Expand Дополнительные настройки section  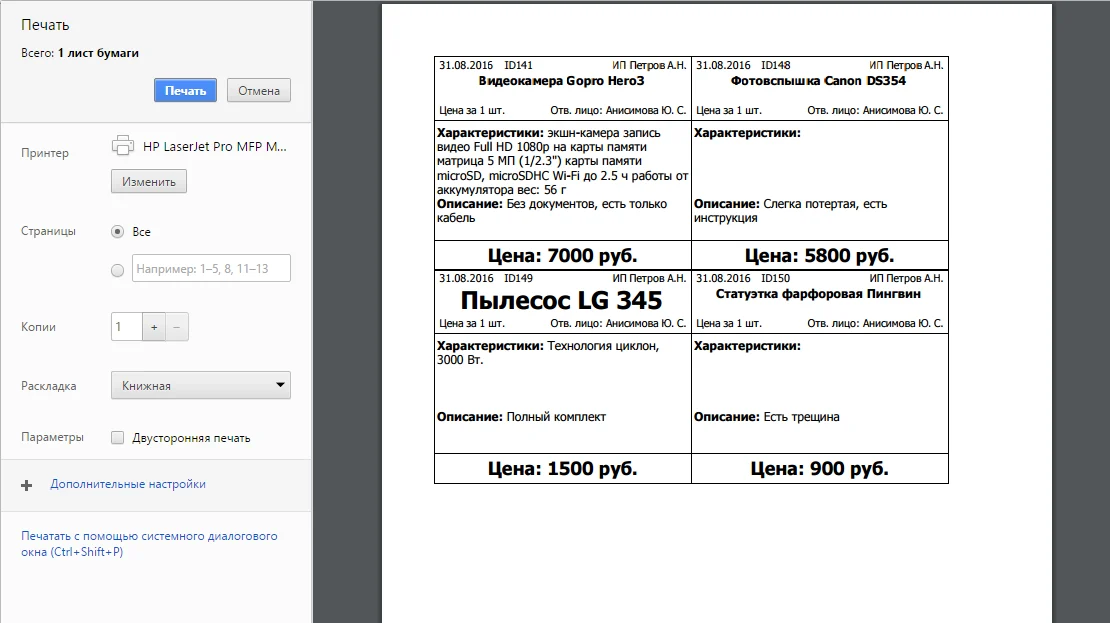127,484
